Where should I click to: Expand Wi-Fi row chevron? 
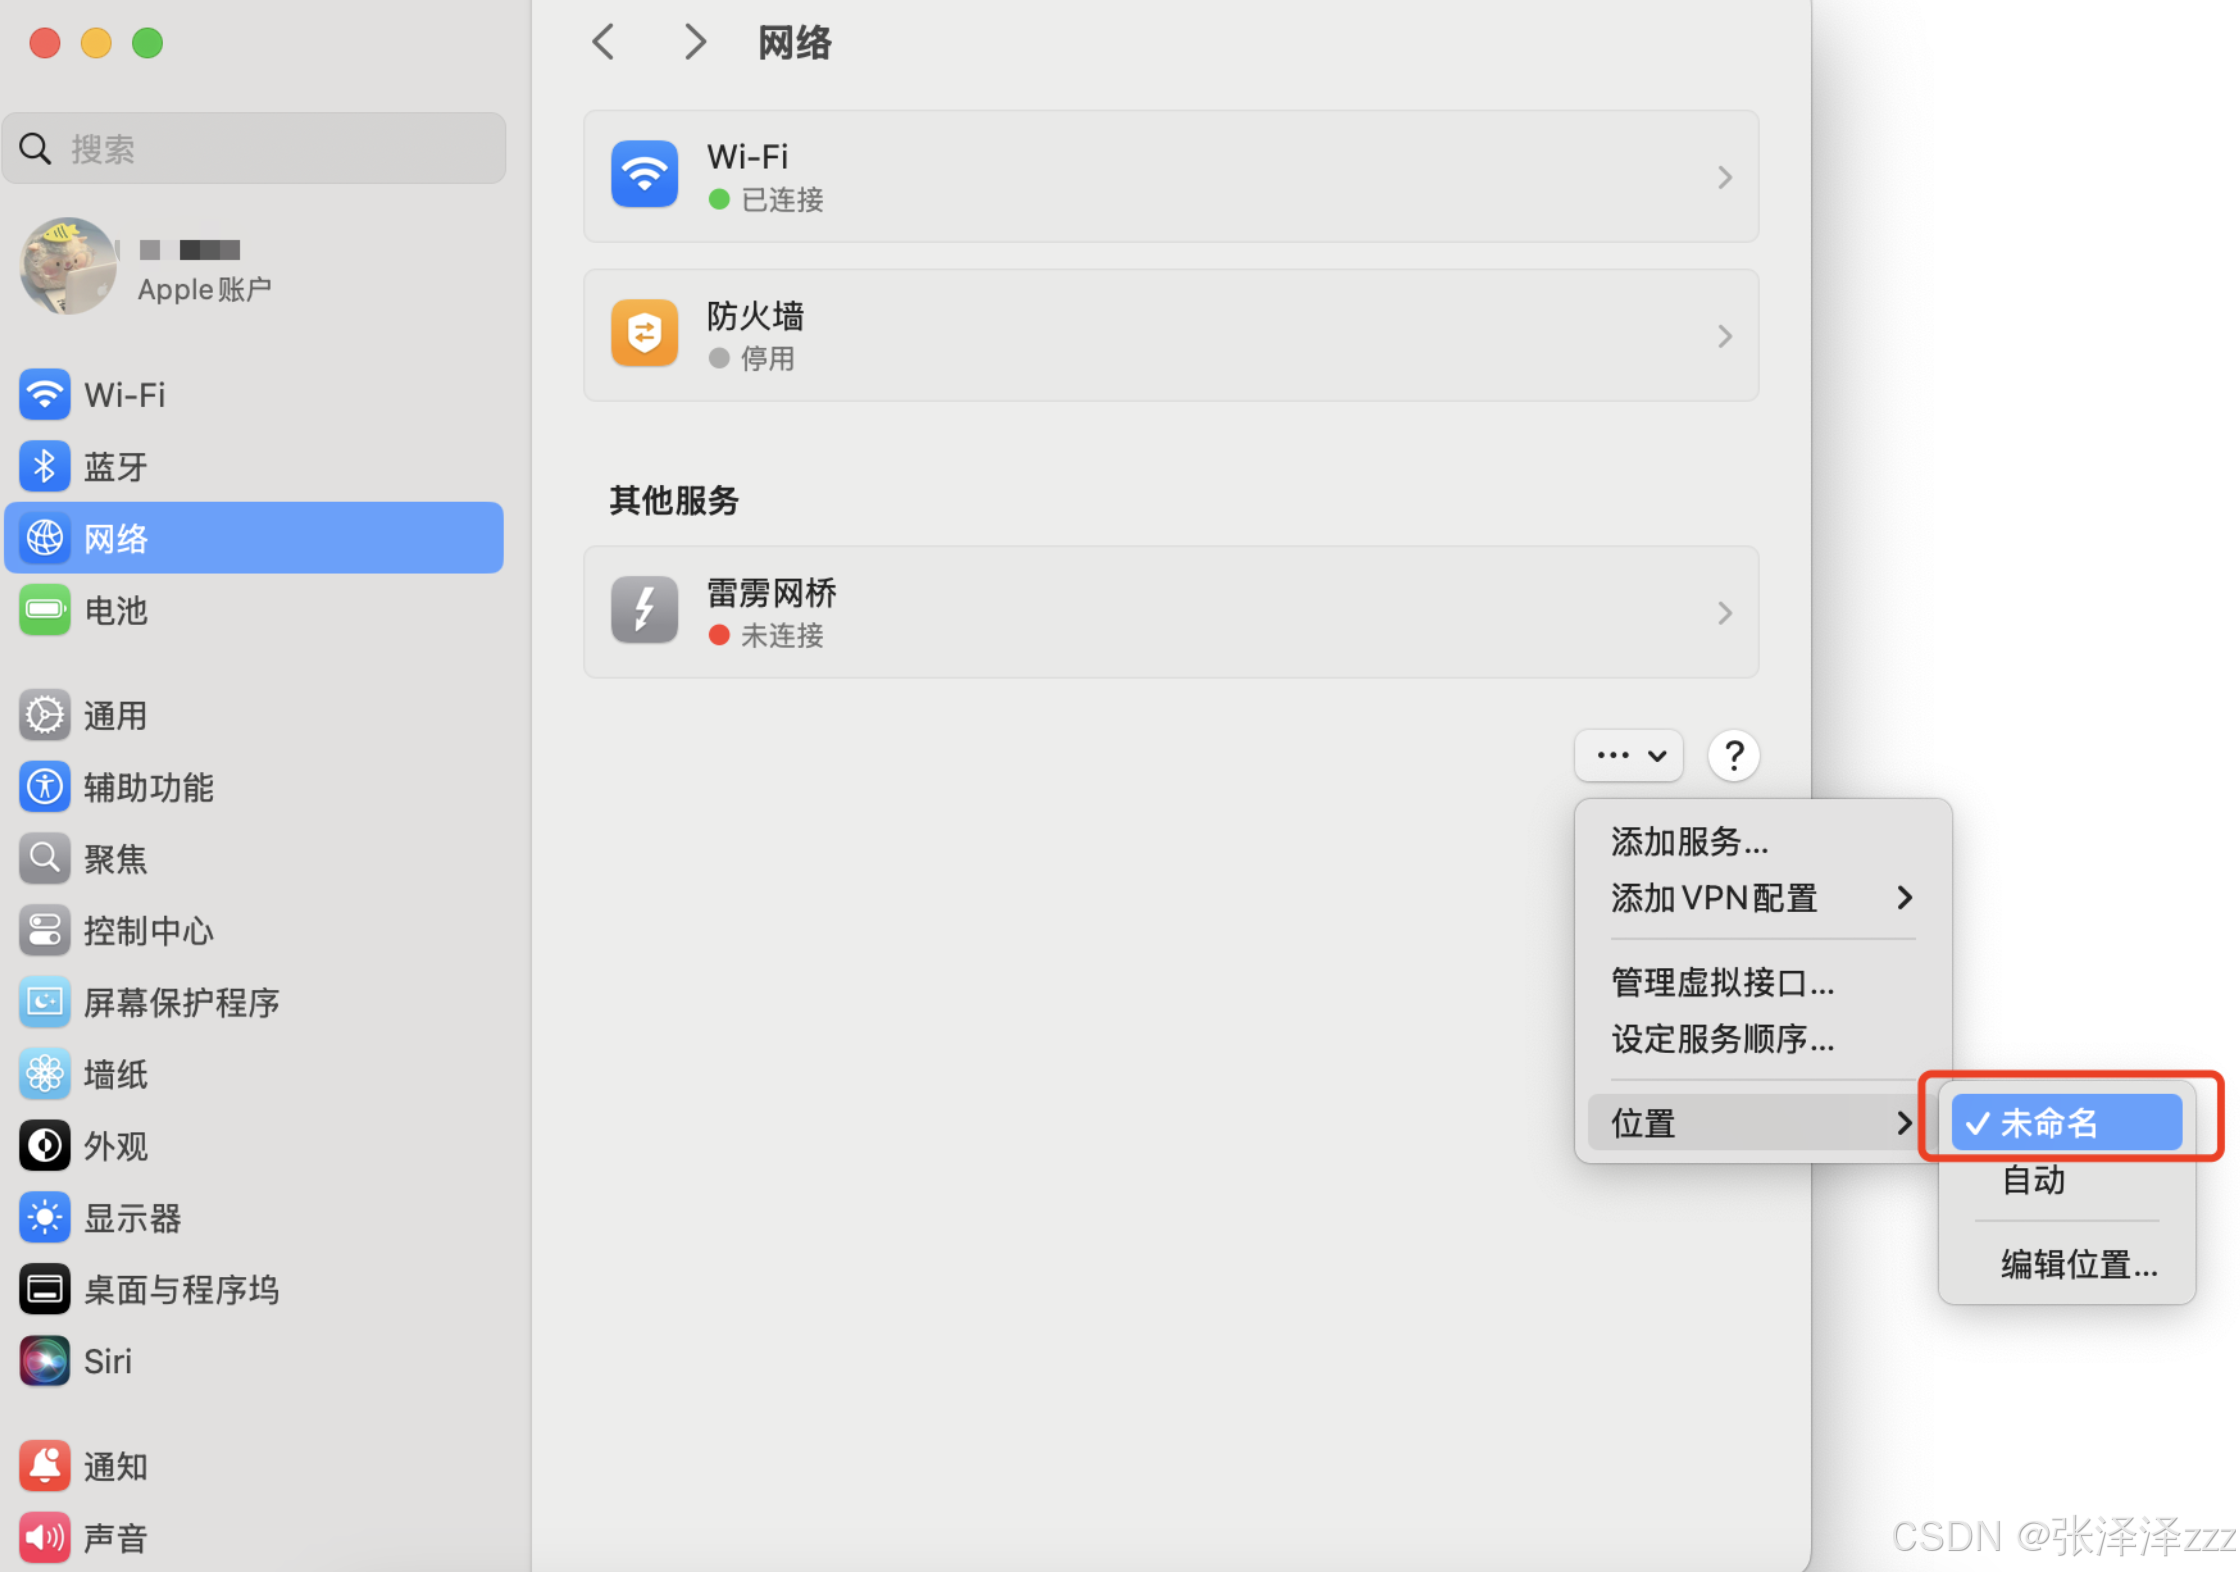click(1724, 178)
